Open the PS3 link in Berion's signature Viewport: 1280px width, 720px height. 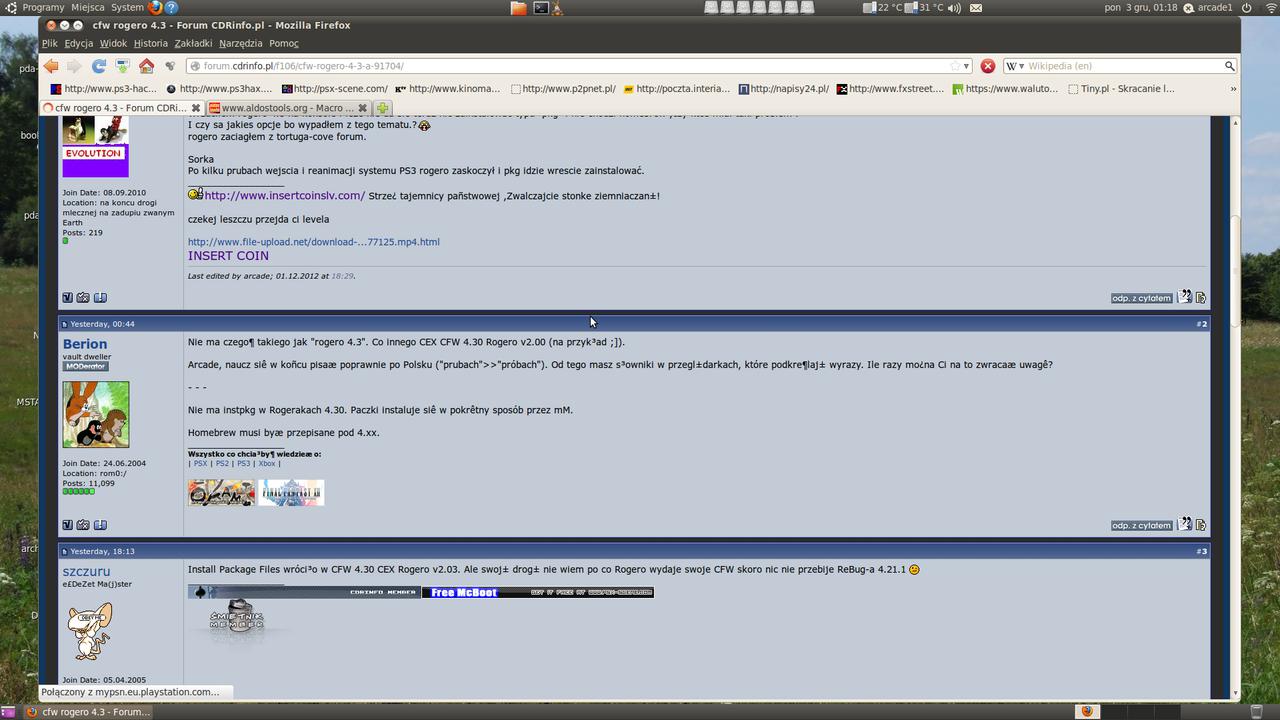click(243, 463)
